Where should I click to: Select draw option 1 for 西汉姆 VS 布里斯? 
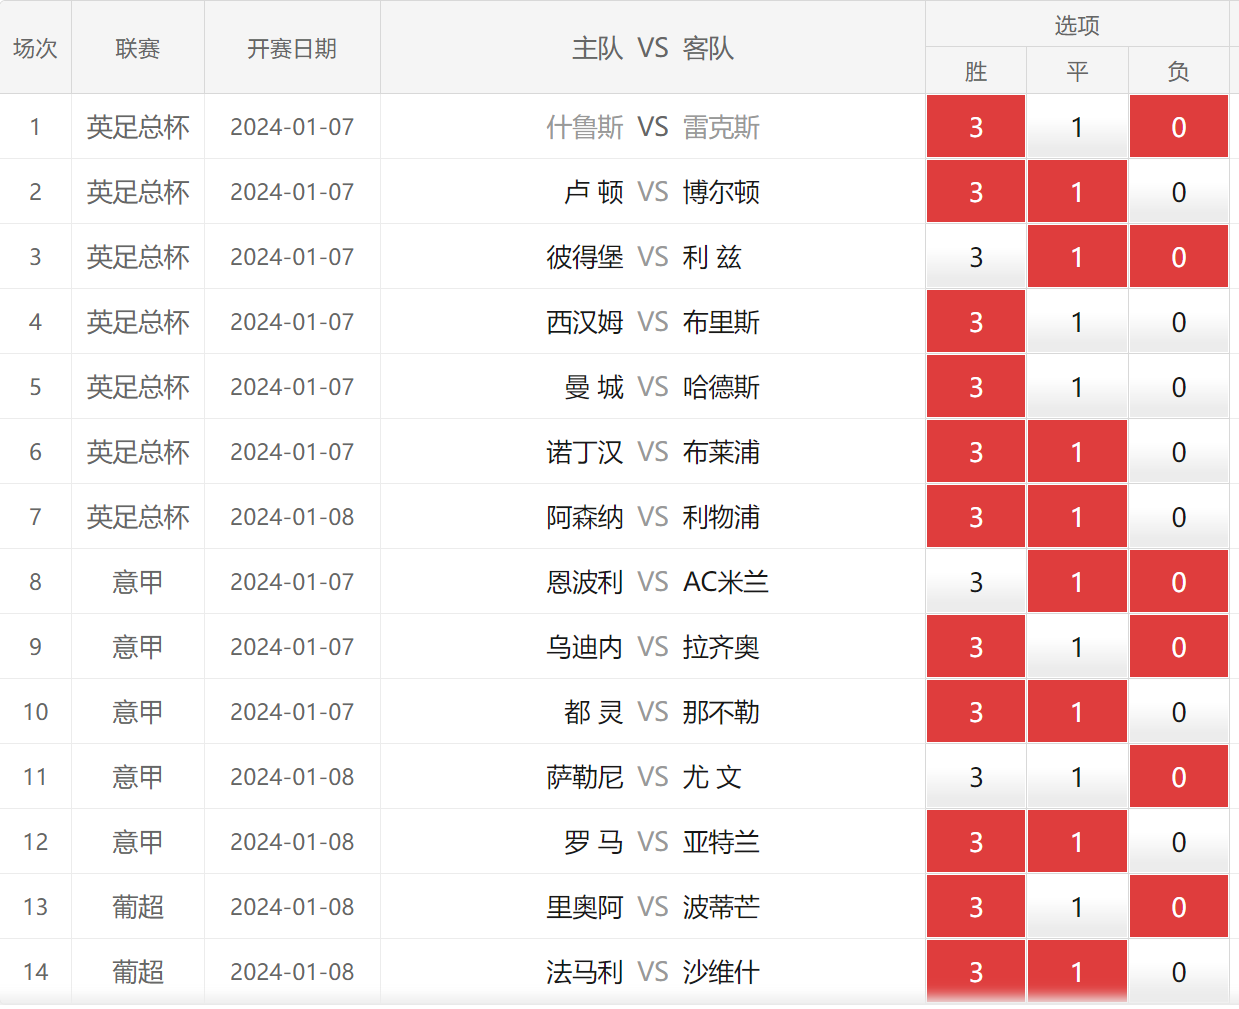tap(1077, 322)
